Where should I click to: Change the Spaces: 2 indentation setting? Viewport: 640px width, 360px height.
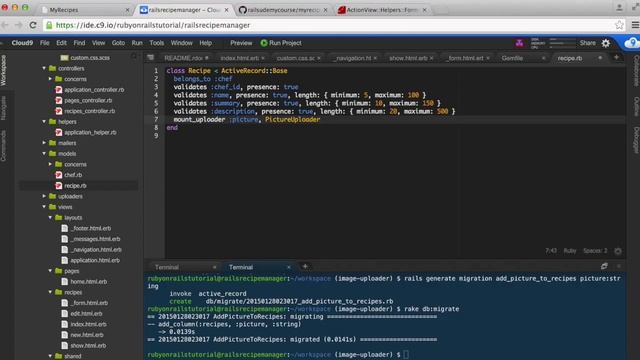coord(595,251)
